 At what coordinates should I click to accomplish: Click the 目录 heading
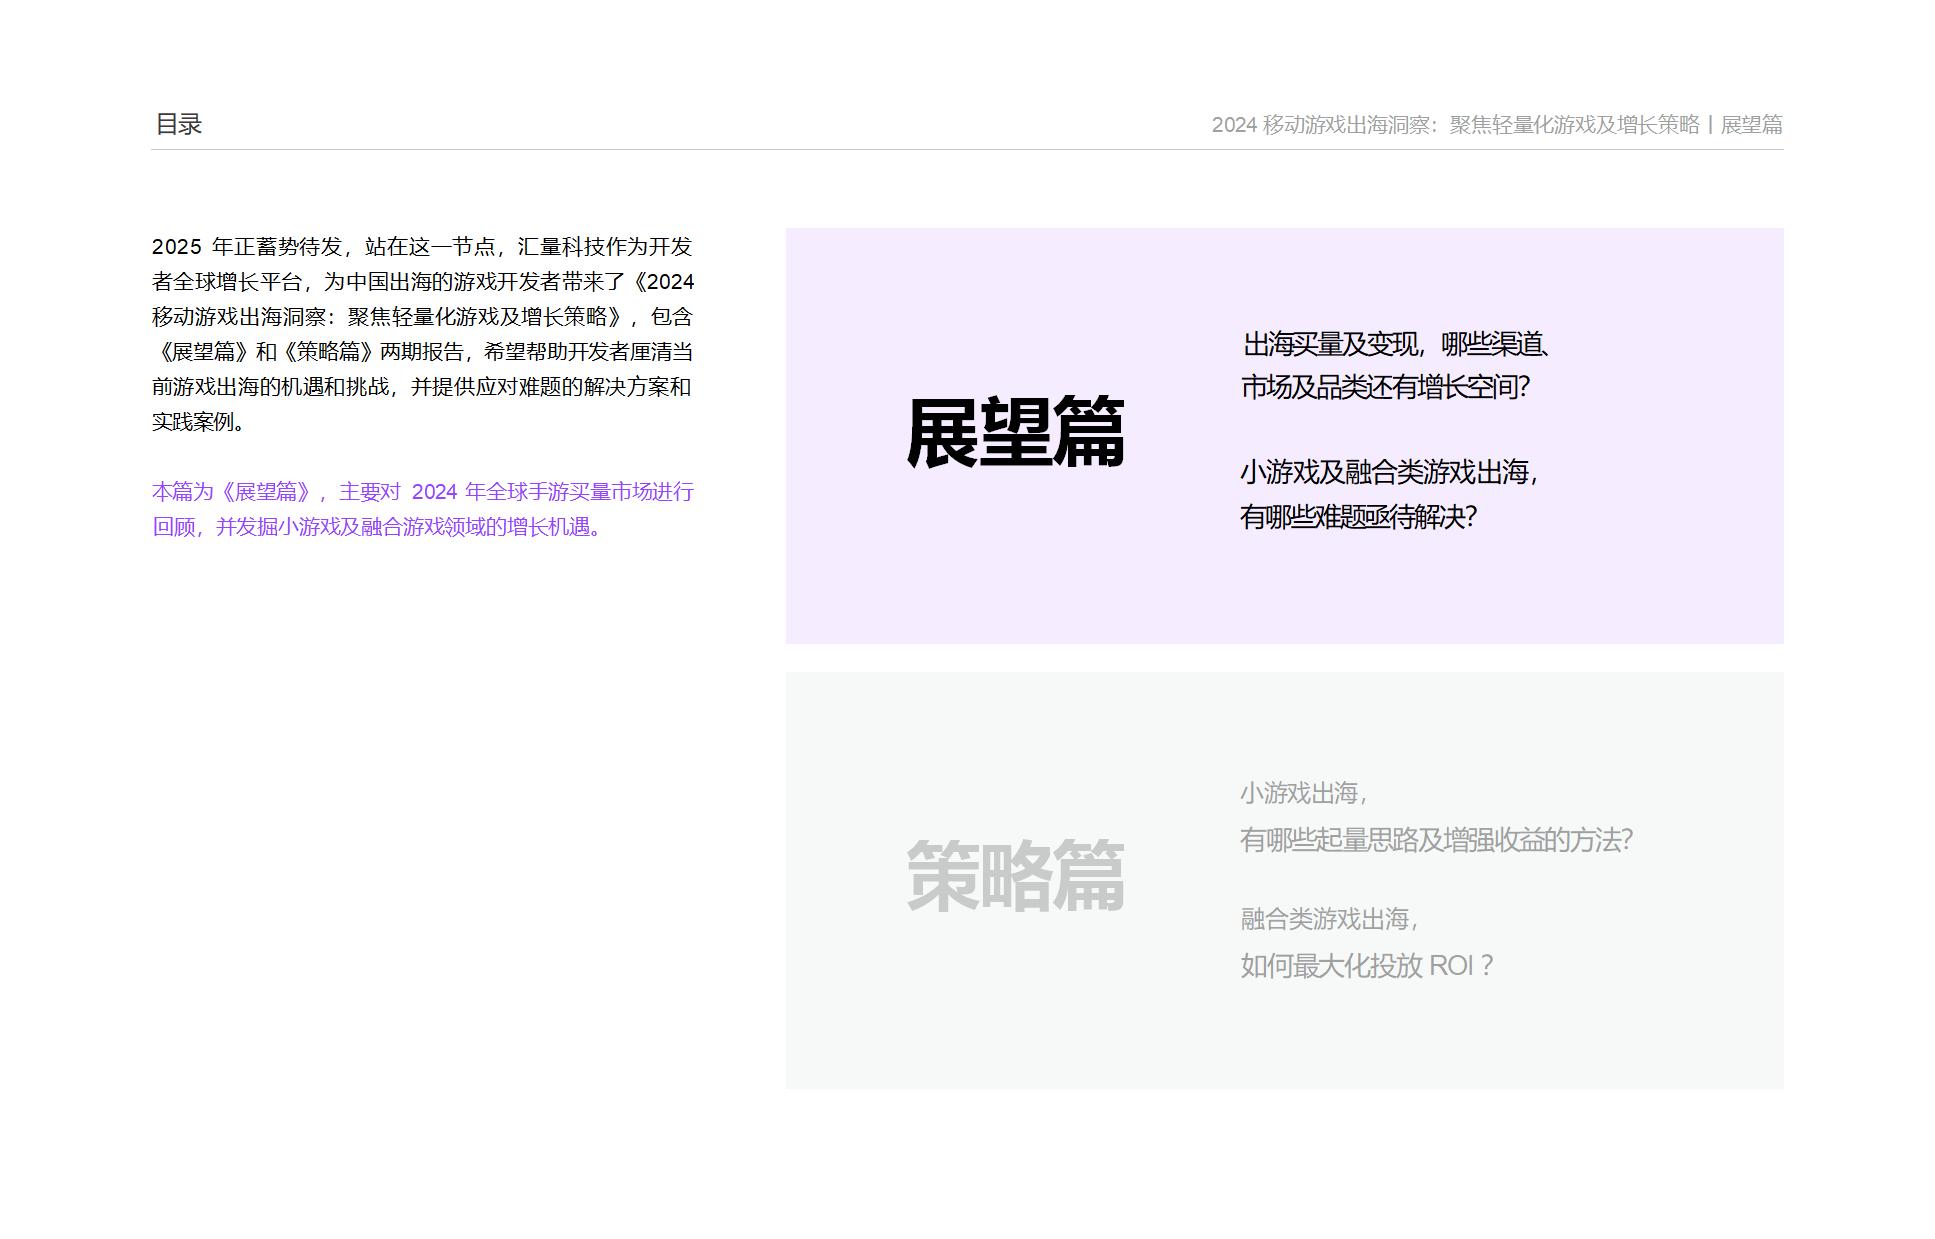[x=179, y=124]
